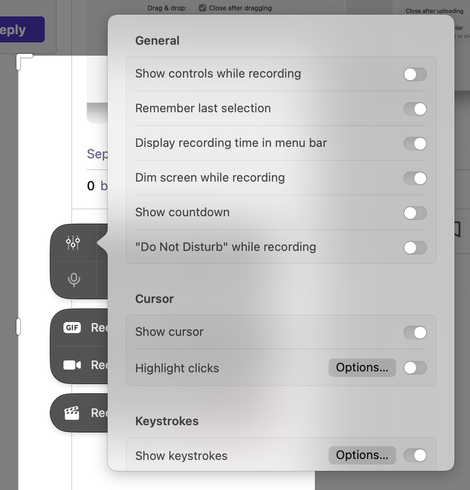
Task: Turn off Show cursor switch
Action: pyautogui.click(x=415, y=332)
